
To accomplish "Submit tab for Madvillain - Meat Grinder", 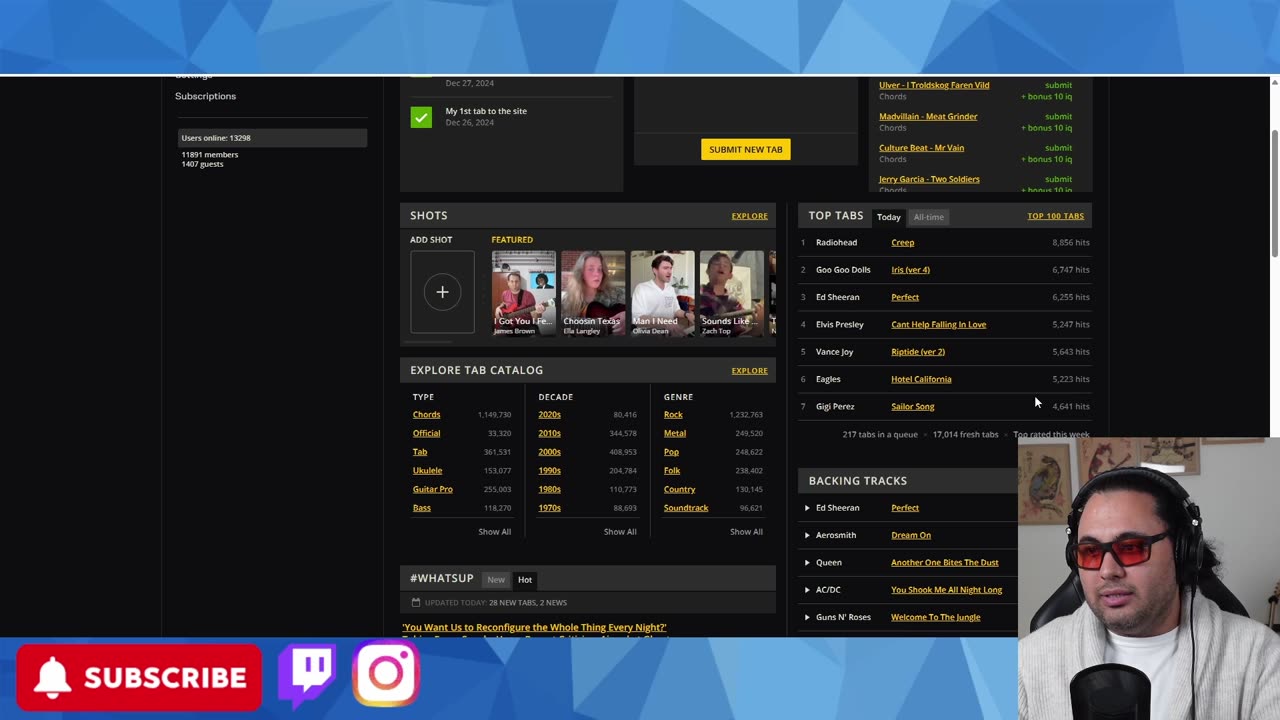I will (1058, 117).
